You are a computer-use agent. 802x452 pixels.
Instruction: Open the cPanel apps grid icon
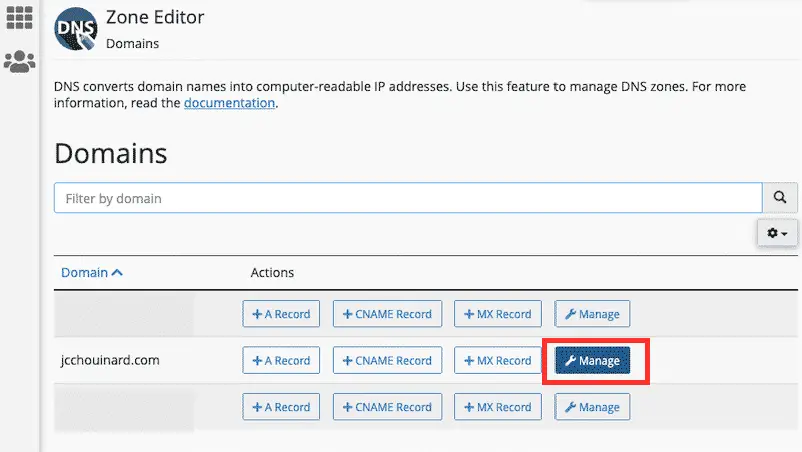[19, 17]
